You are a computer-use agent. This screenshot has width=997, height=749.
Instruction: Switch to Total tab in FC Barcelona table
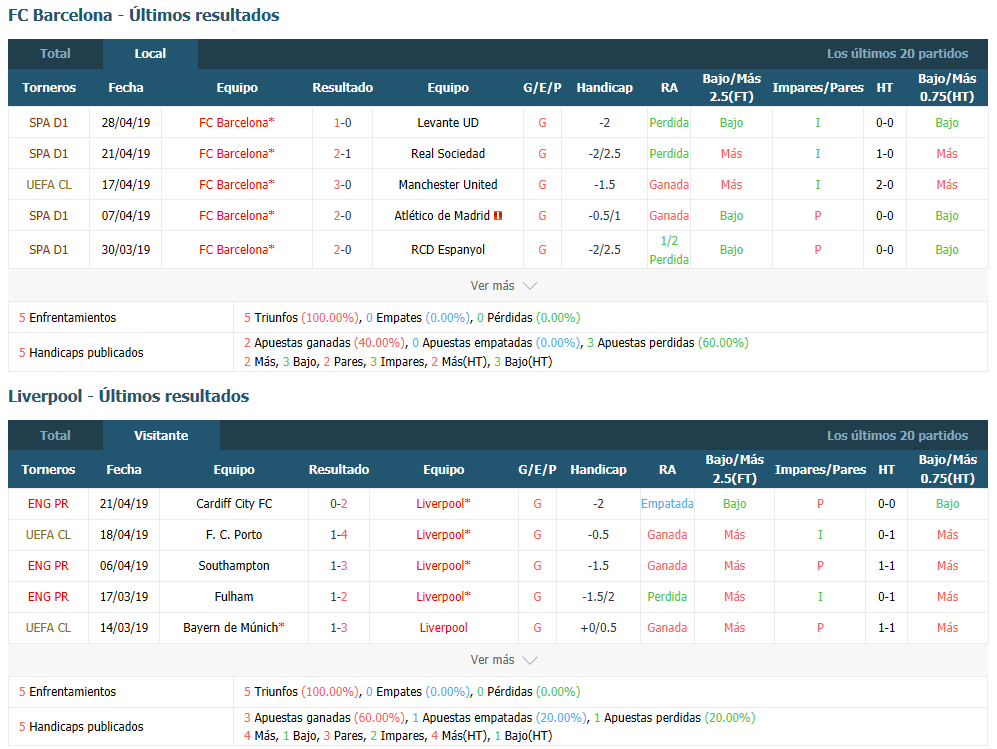coord(55,54)
